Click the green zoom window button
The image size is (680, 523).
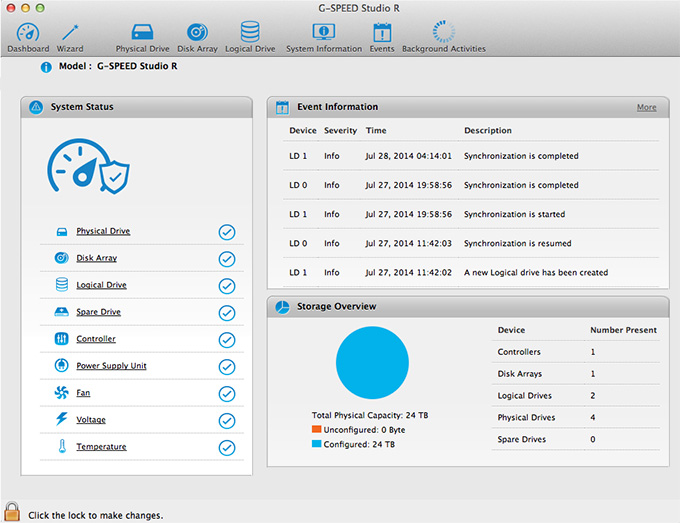tap(40, 8)
